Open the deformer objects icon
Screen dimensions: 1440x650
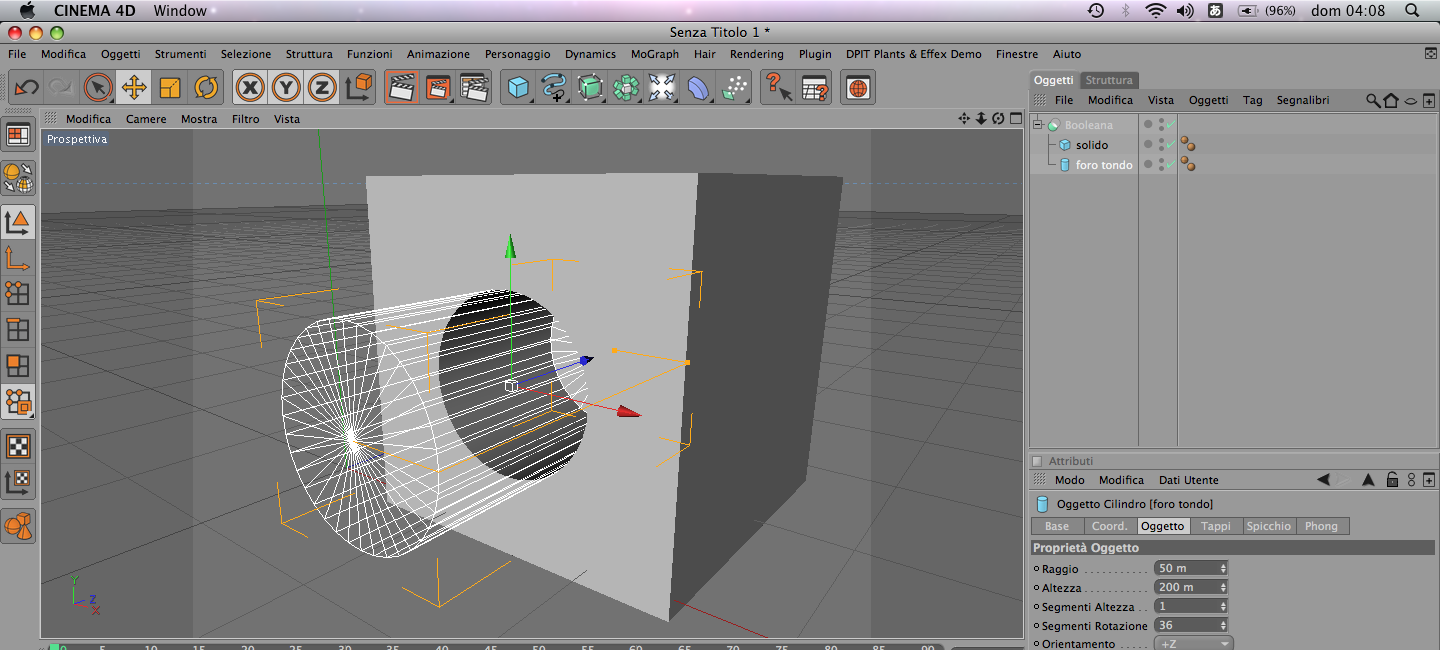[x=698, y=88]
